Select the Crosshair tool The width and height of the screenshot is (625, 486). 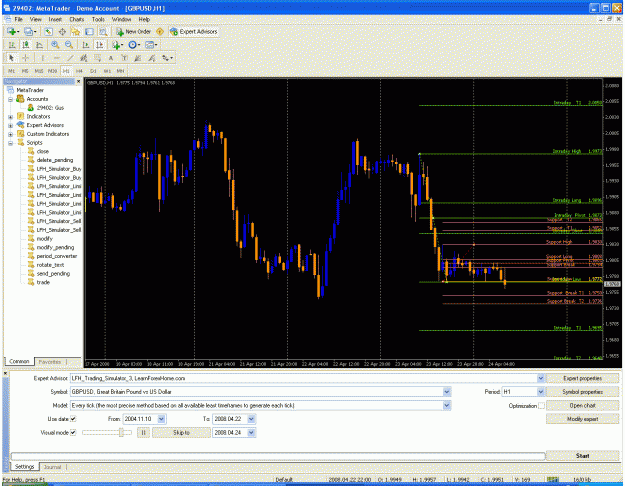[x=26, y=58]
